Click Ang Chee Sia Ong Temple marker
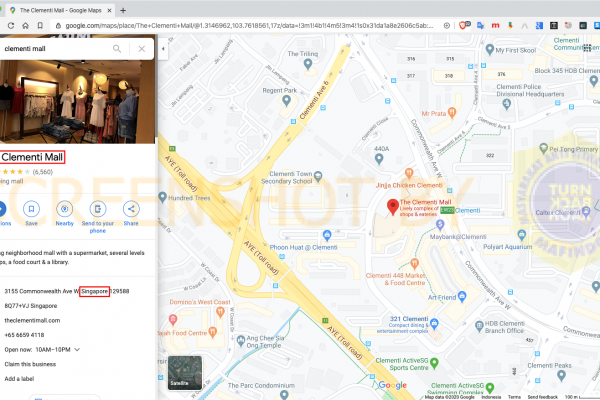 [241, 340]
